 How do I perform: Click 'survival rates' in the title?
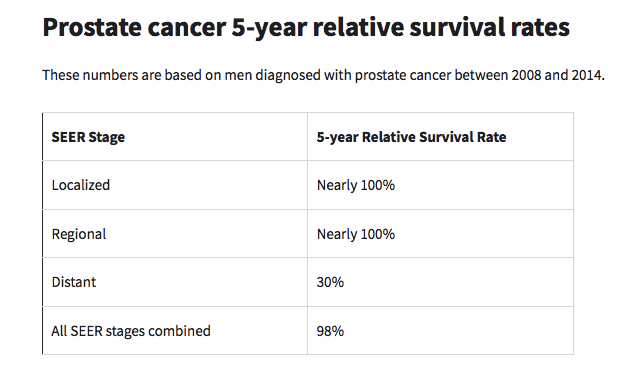[x=489, y=27]
